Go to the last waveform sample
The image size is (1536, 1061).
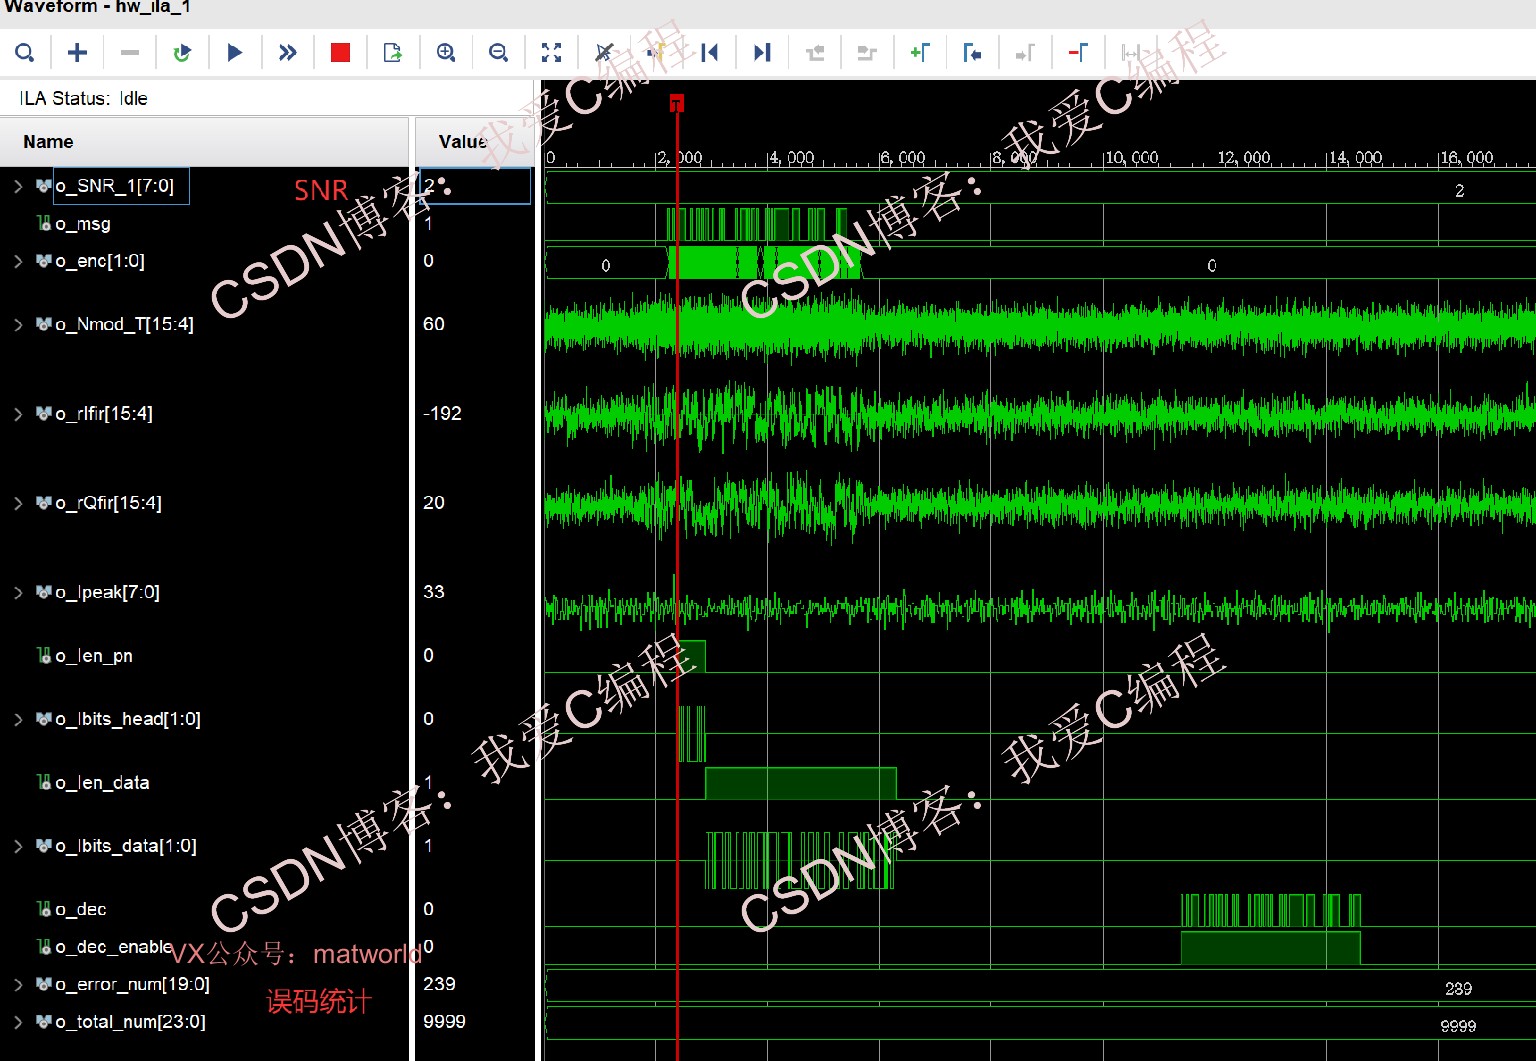point(762,53)
